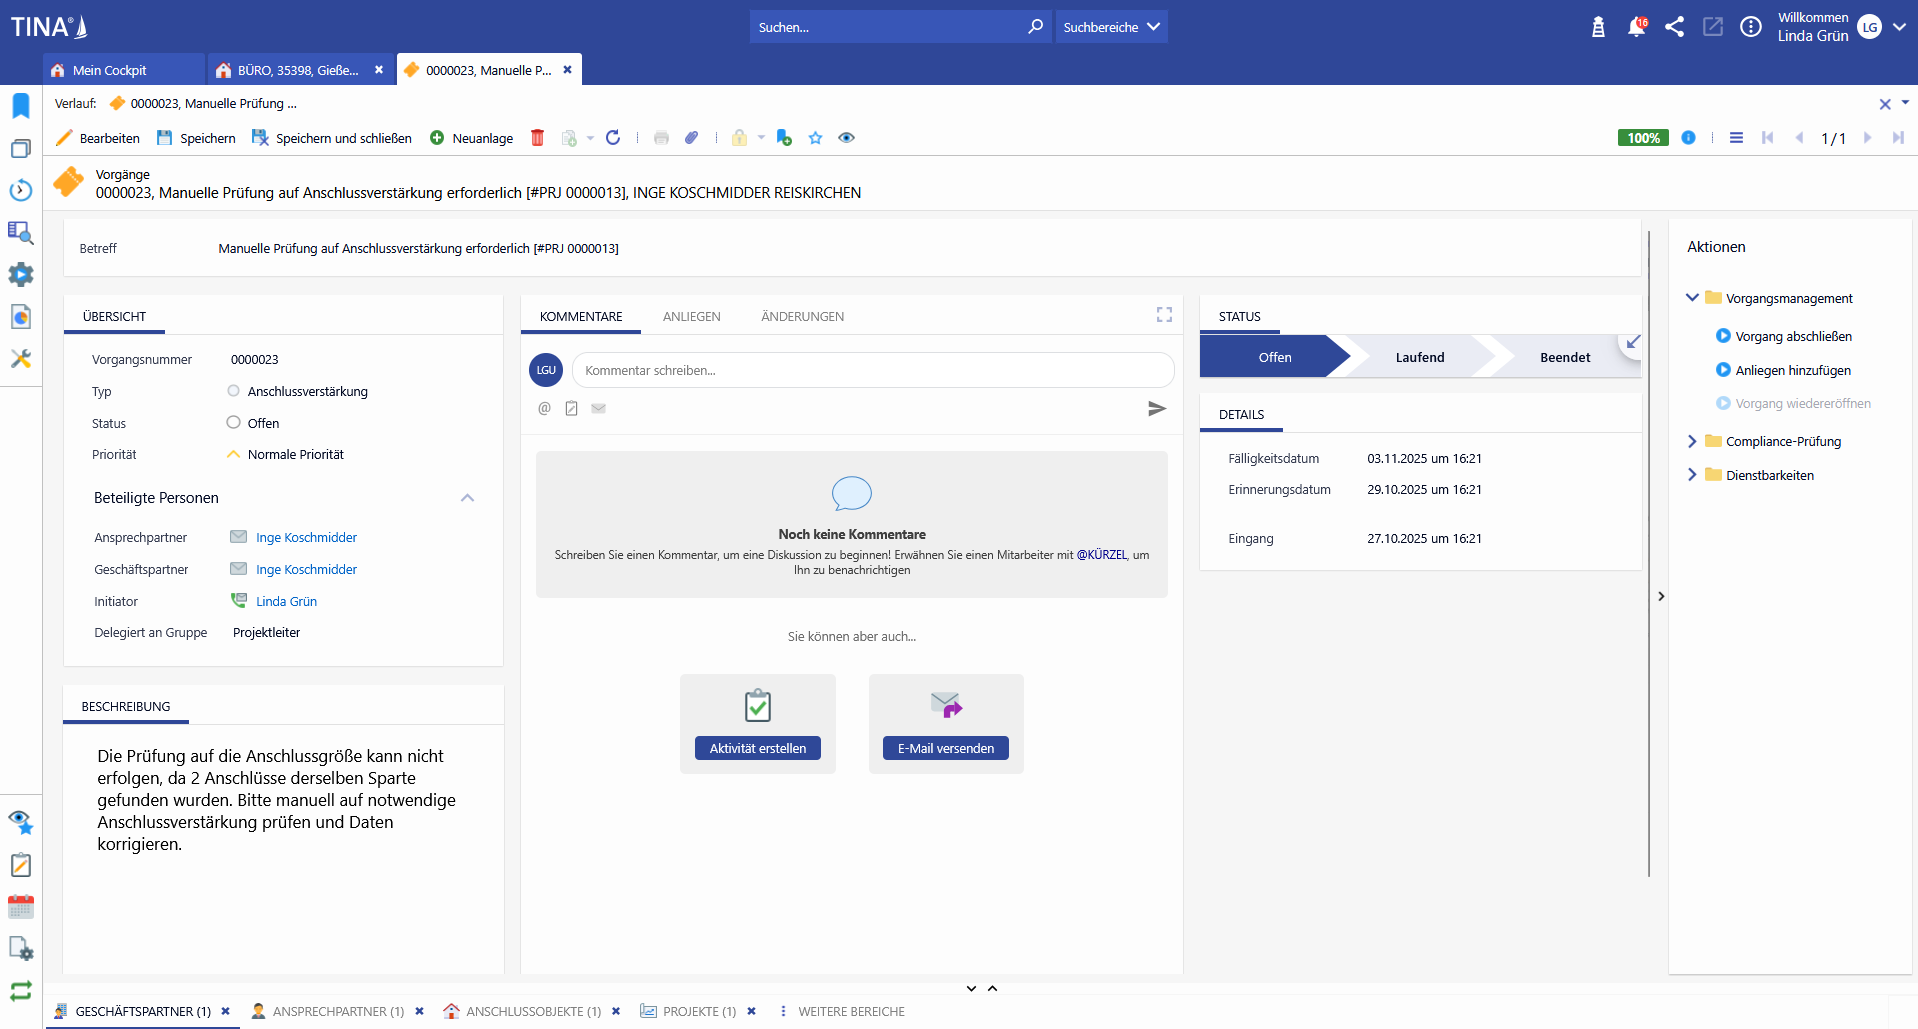Click the share icon in header
This screenshot has height=1029, width=1918.
coord(1674,27)
